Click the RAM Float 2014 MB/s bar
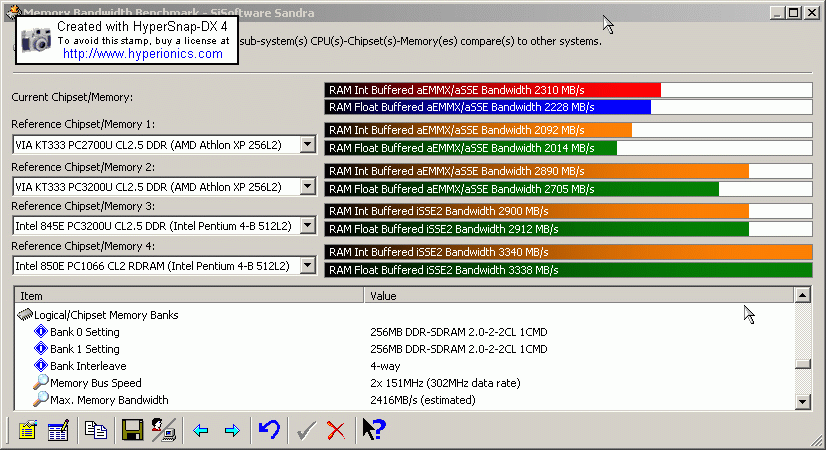Screen dimensions: 826x450 click(x=471, y=148)
